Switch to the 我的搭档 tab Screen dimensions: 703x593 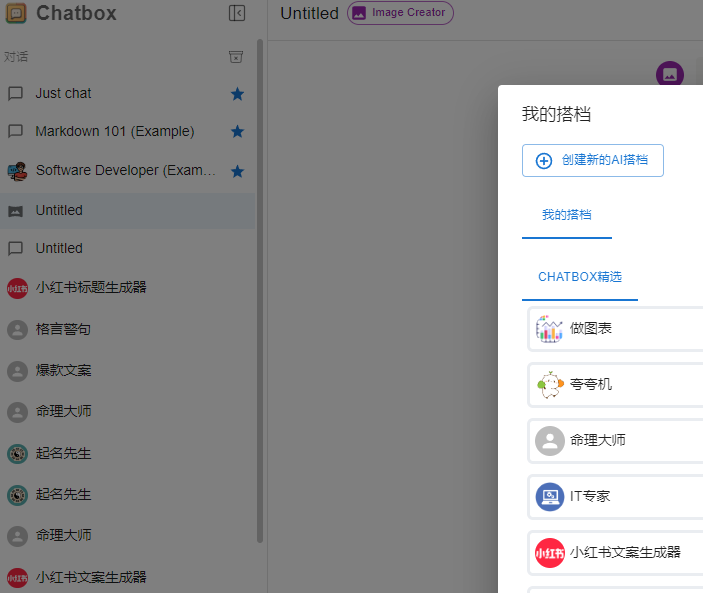pyautogui.click(x=567, y=215)
